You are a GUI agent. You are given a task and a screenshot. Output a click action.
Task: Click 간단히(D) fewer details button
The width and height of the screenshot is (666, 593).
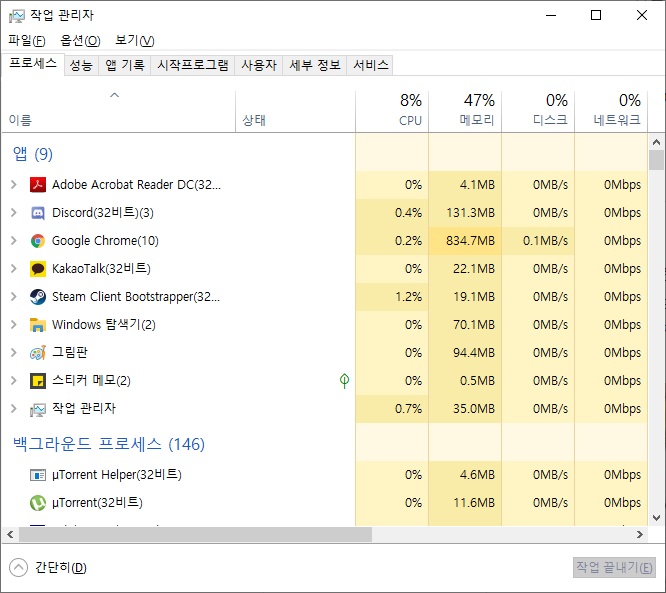[x=48, y=568]
